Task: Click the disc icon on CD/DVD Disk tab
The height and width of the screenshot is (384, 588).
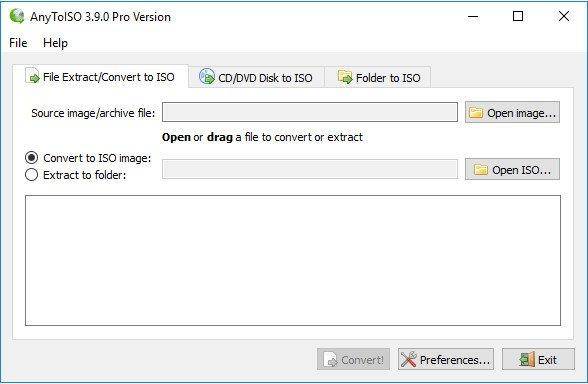Action: click(x=207, y=76)
